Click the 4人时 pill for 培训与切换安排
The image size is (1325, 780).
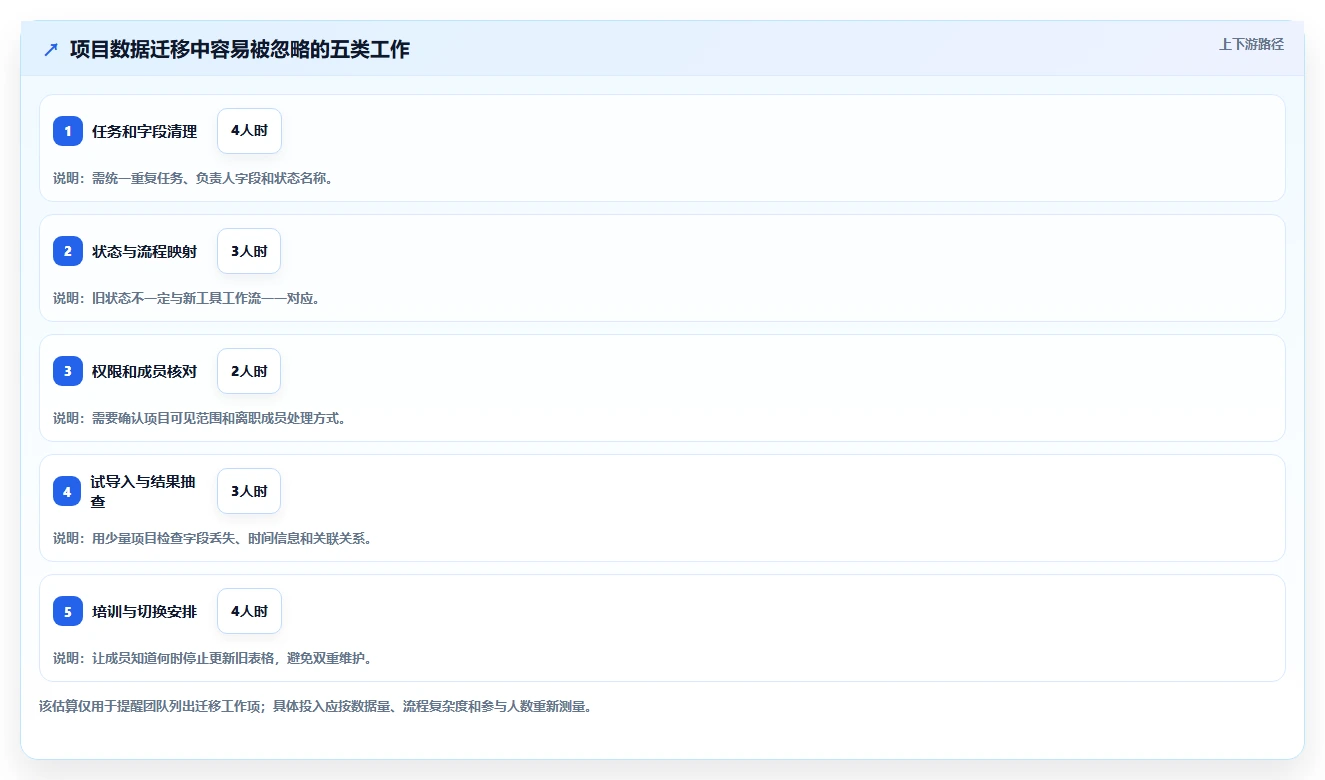(249, 611)
